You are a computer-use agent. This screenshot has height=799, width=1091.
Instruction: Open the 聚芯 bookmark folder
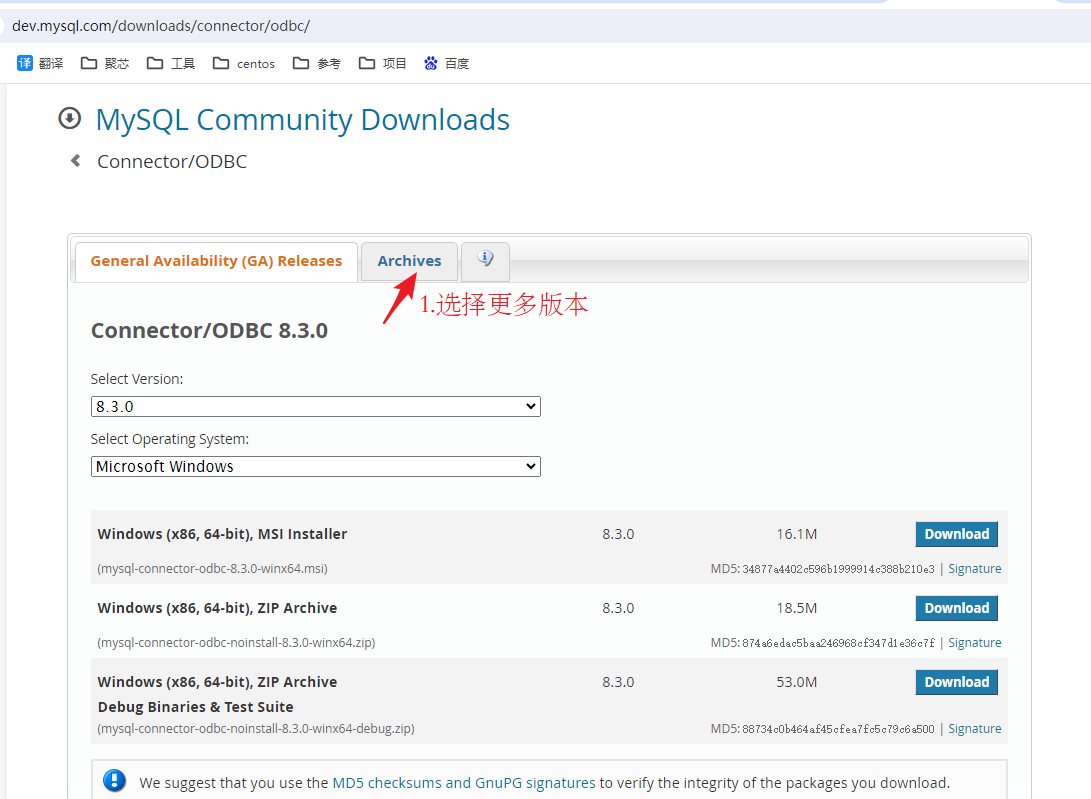tap(105, 63)
